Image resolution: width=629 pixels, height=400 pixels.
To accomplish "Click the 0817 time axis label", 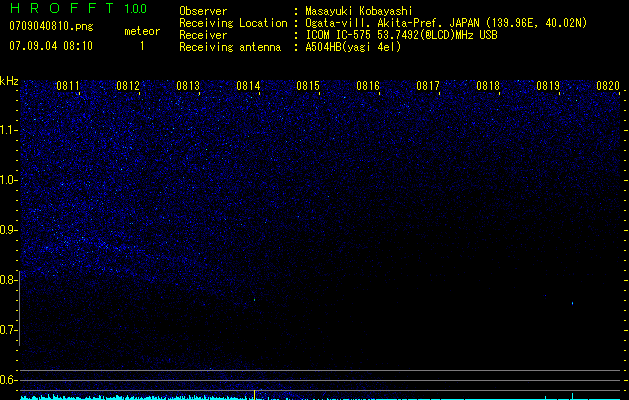I will [428, 86].
